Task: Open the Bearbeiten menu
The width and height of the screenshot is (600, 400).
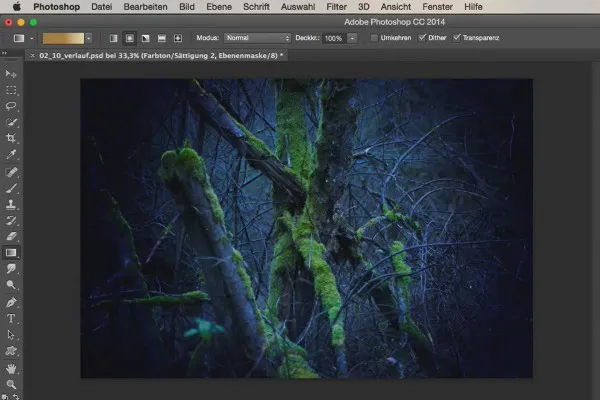Action: pos(145,7)
